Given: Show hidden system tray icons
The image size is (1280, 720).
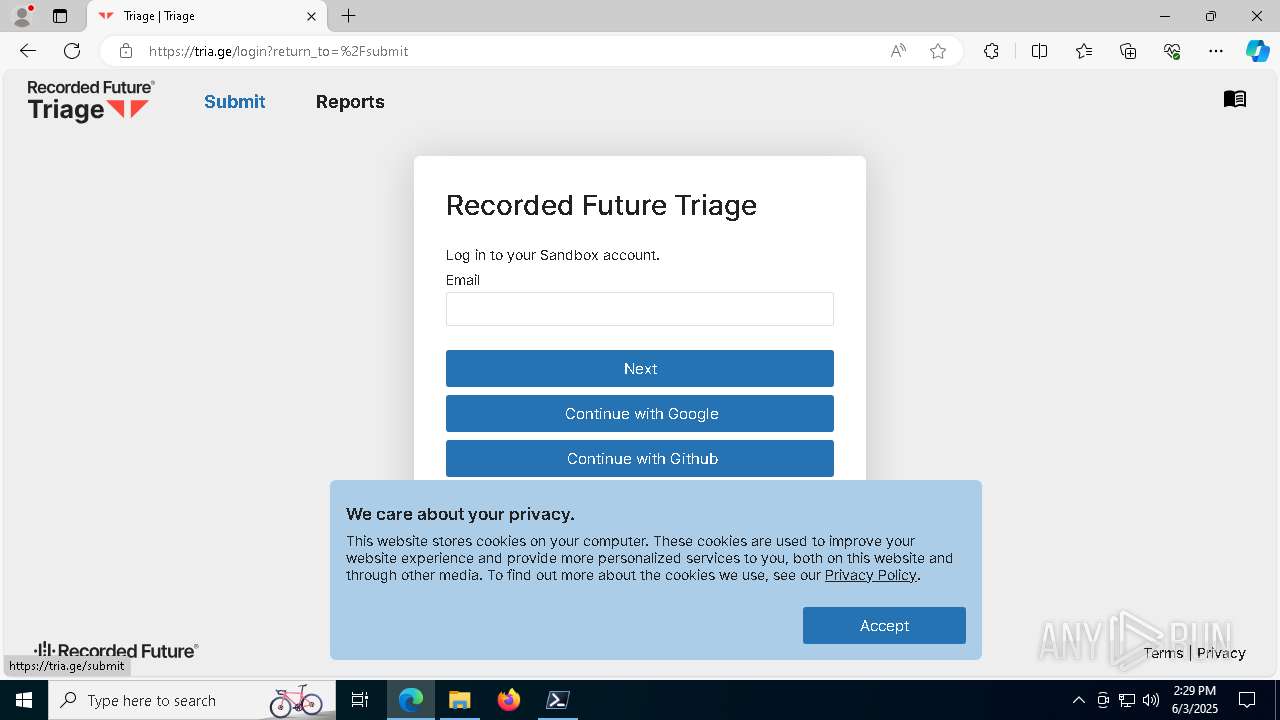Looking at the screenshot, I should click(x=1078, y=700).
